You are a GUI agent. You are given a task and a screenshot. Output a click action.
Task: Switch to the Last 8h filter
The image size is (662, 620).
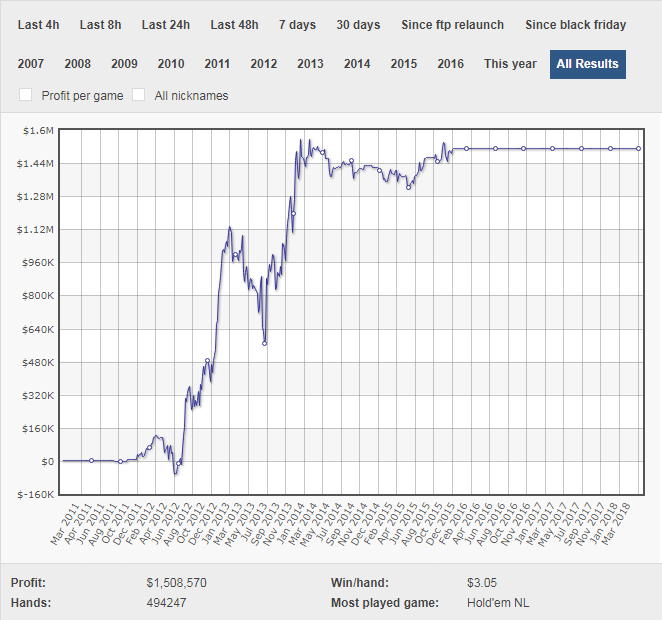point(100,25)
